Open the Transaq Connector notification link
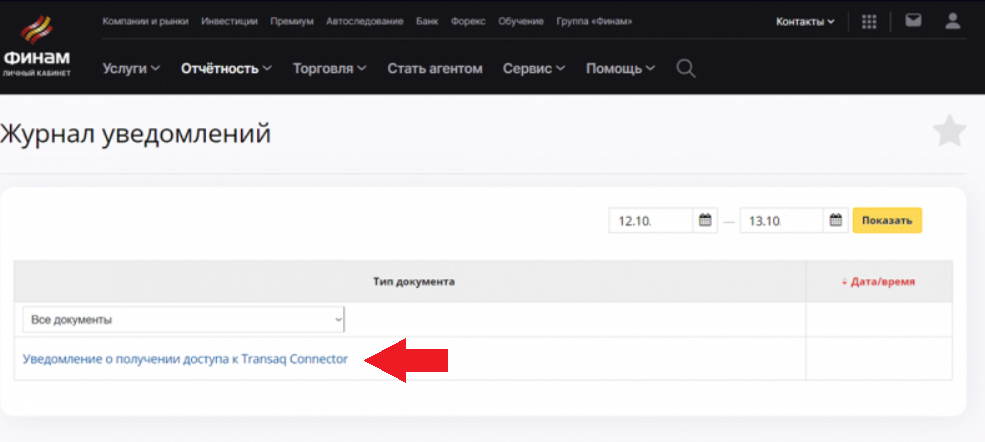985x442 pixels. coord(185,360)
